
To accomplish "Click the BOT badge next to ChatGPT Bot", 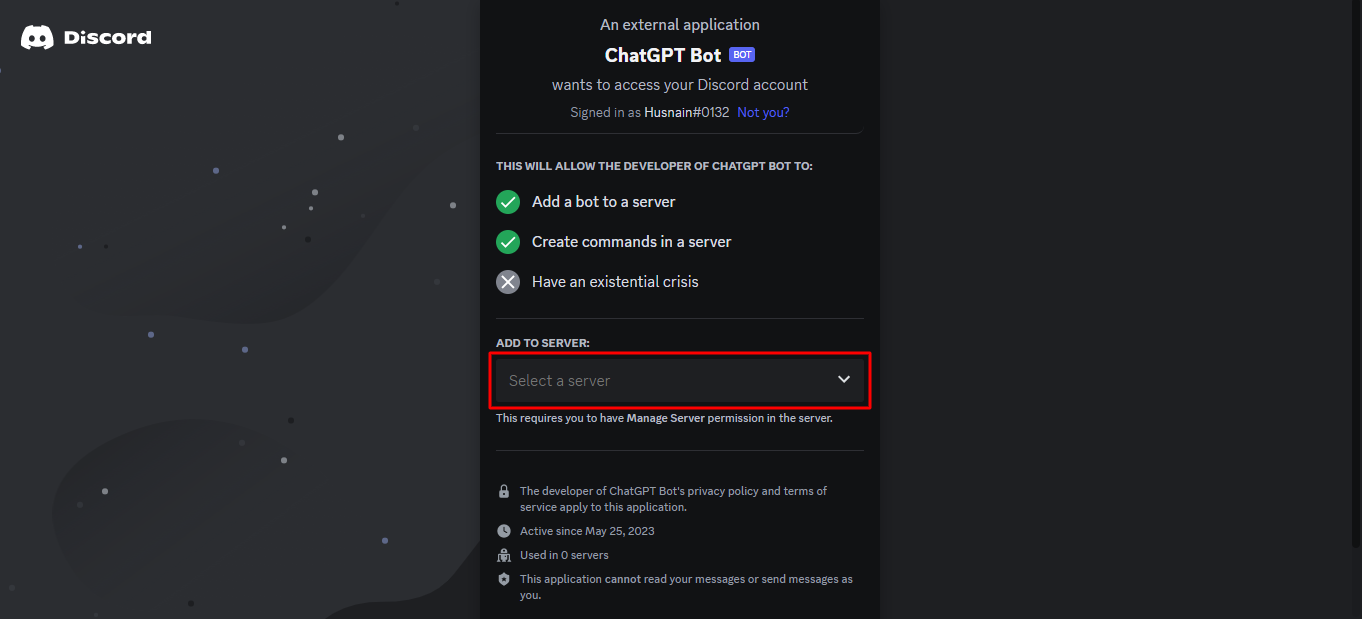I will click(x=742, y=55).
